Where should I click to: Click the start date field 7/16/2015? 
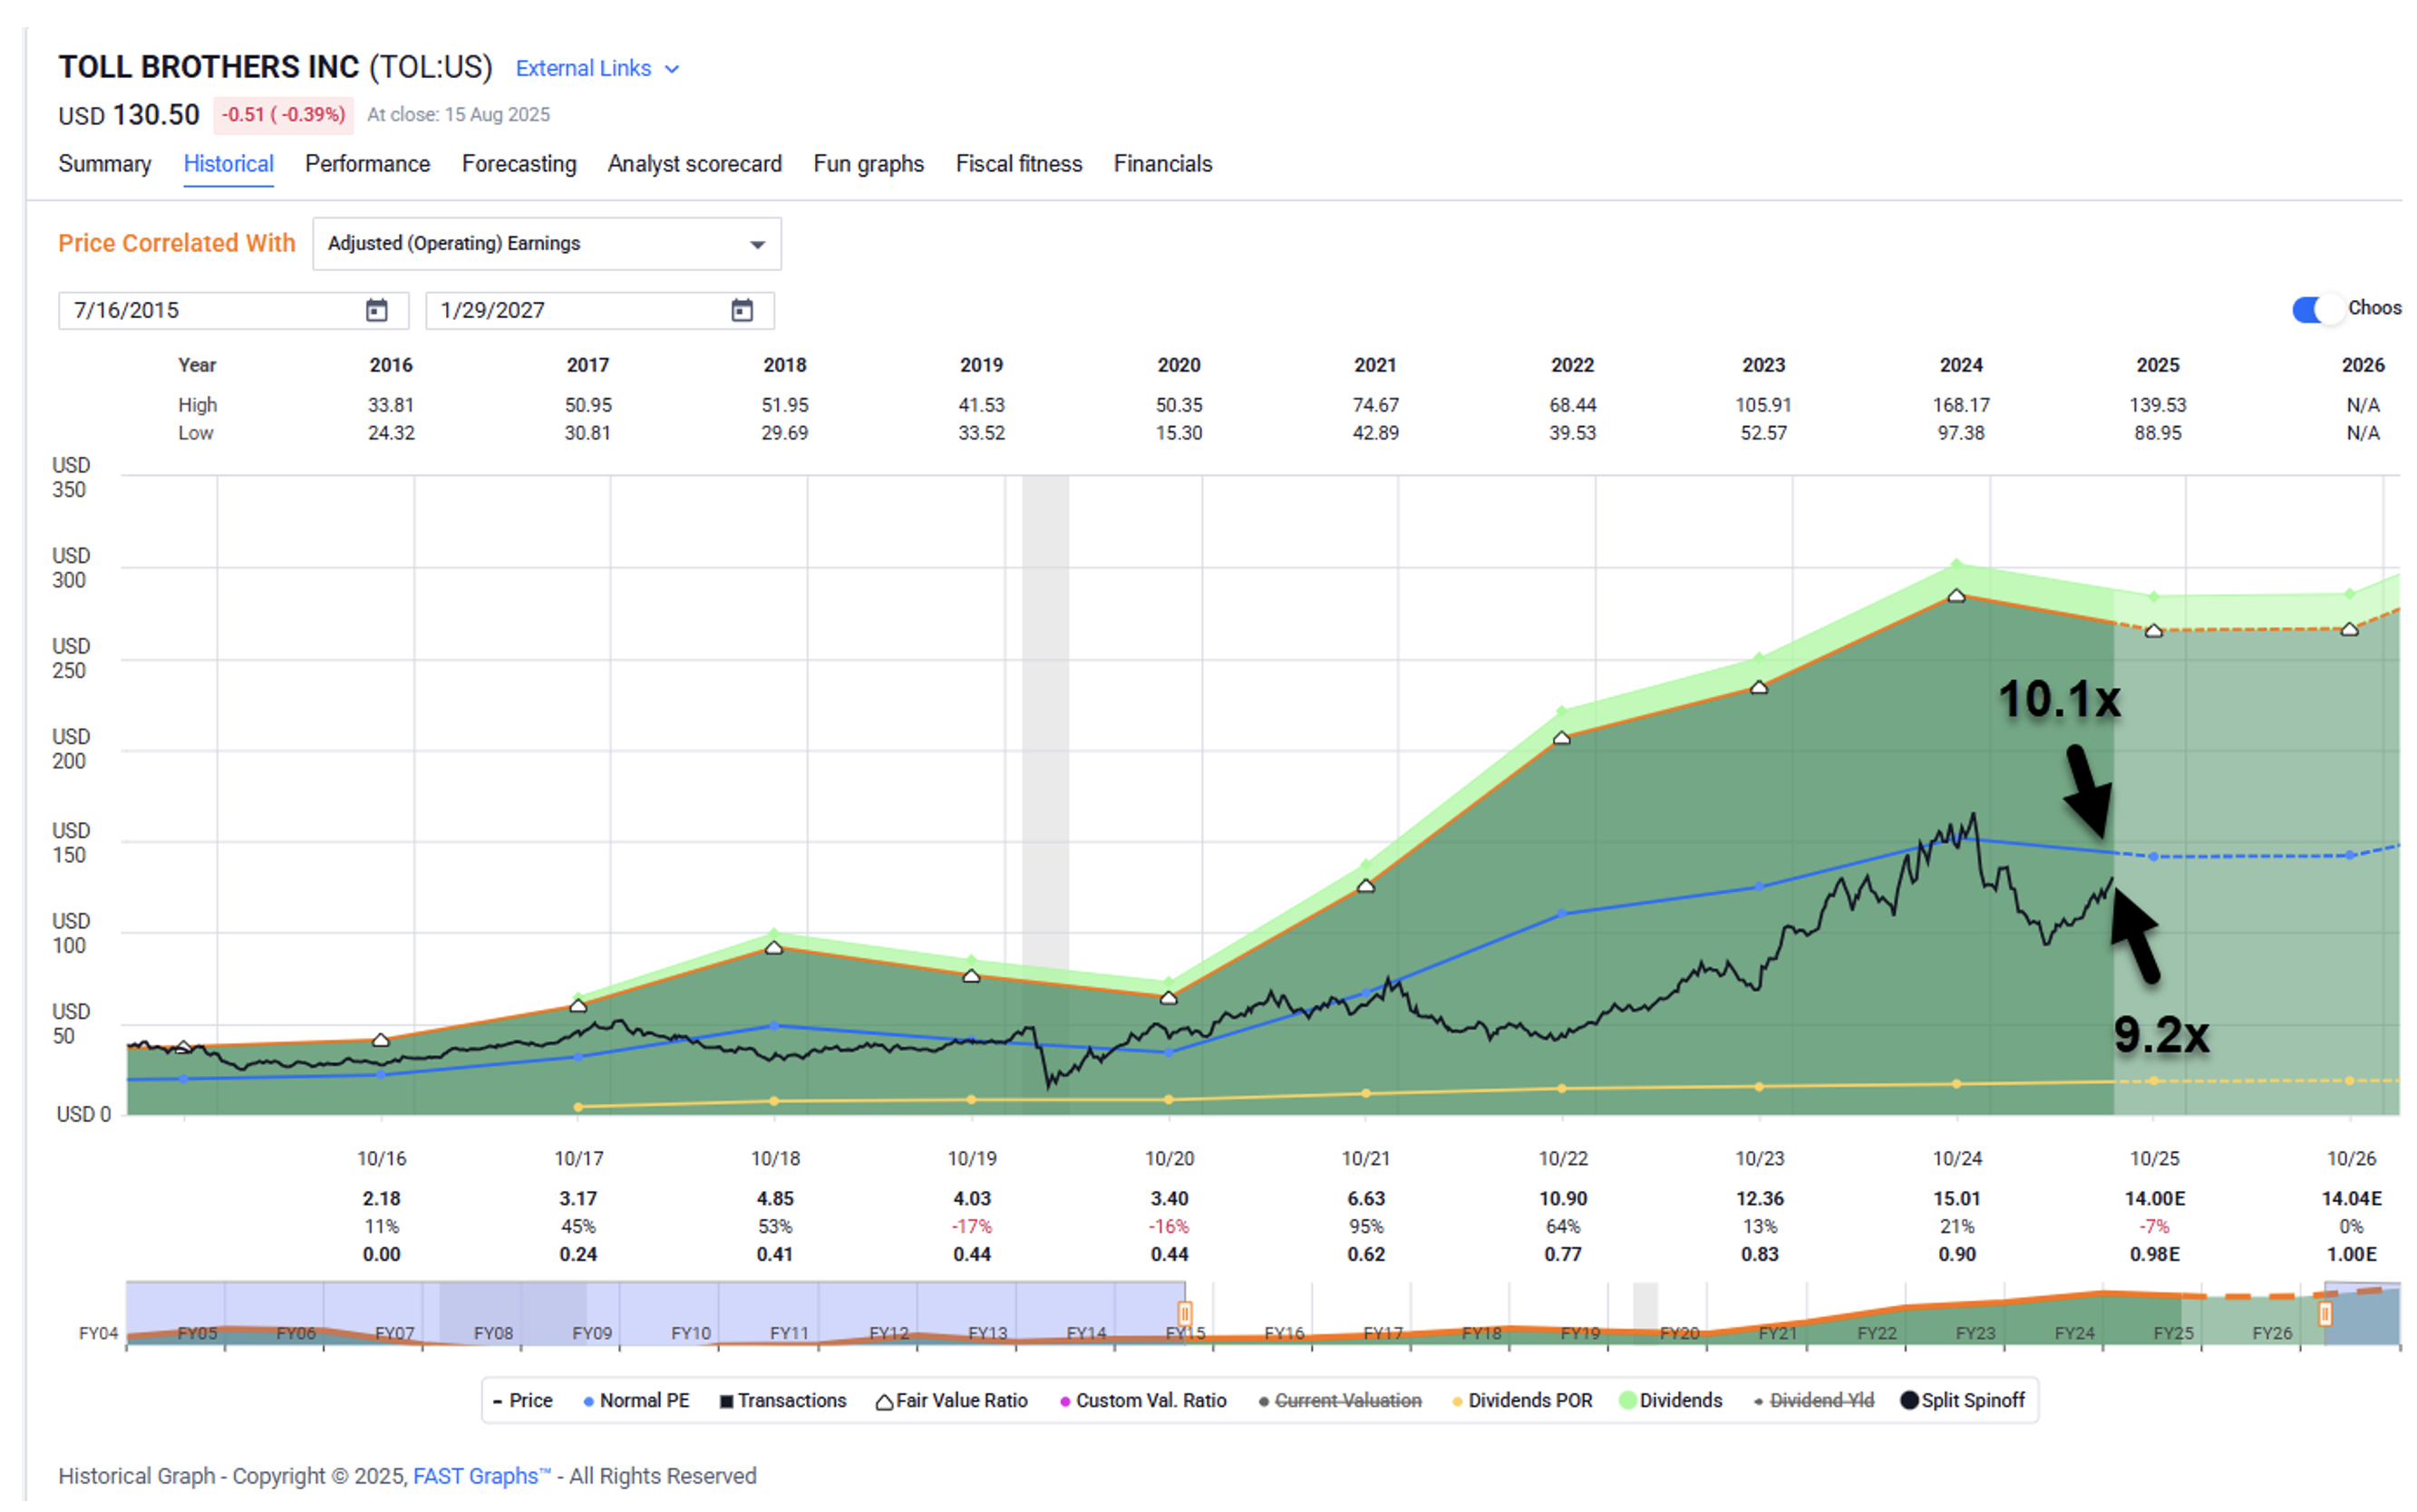pyautogui.click(x=233, y=310)
